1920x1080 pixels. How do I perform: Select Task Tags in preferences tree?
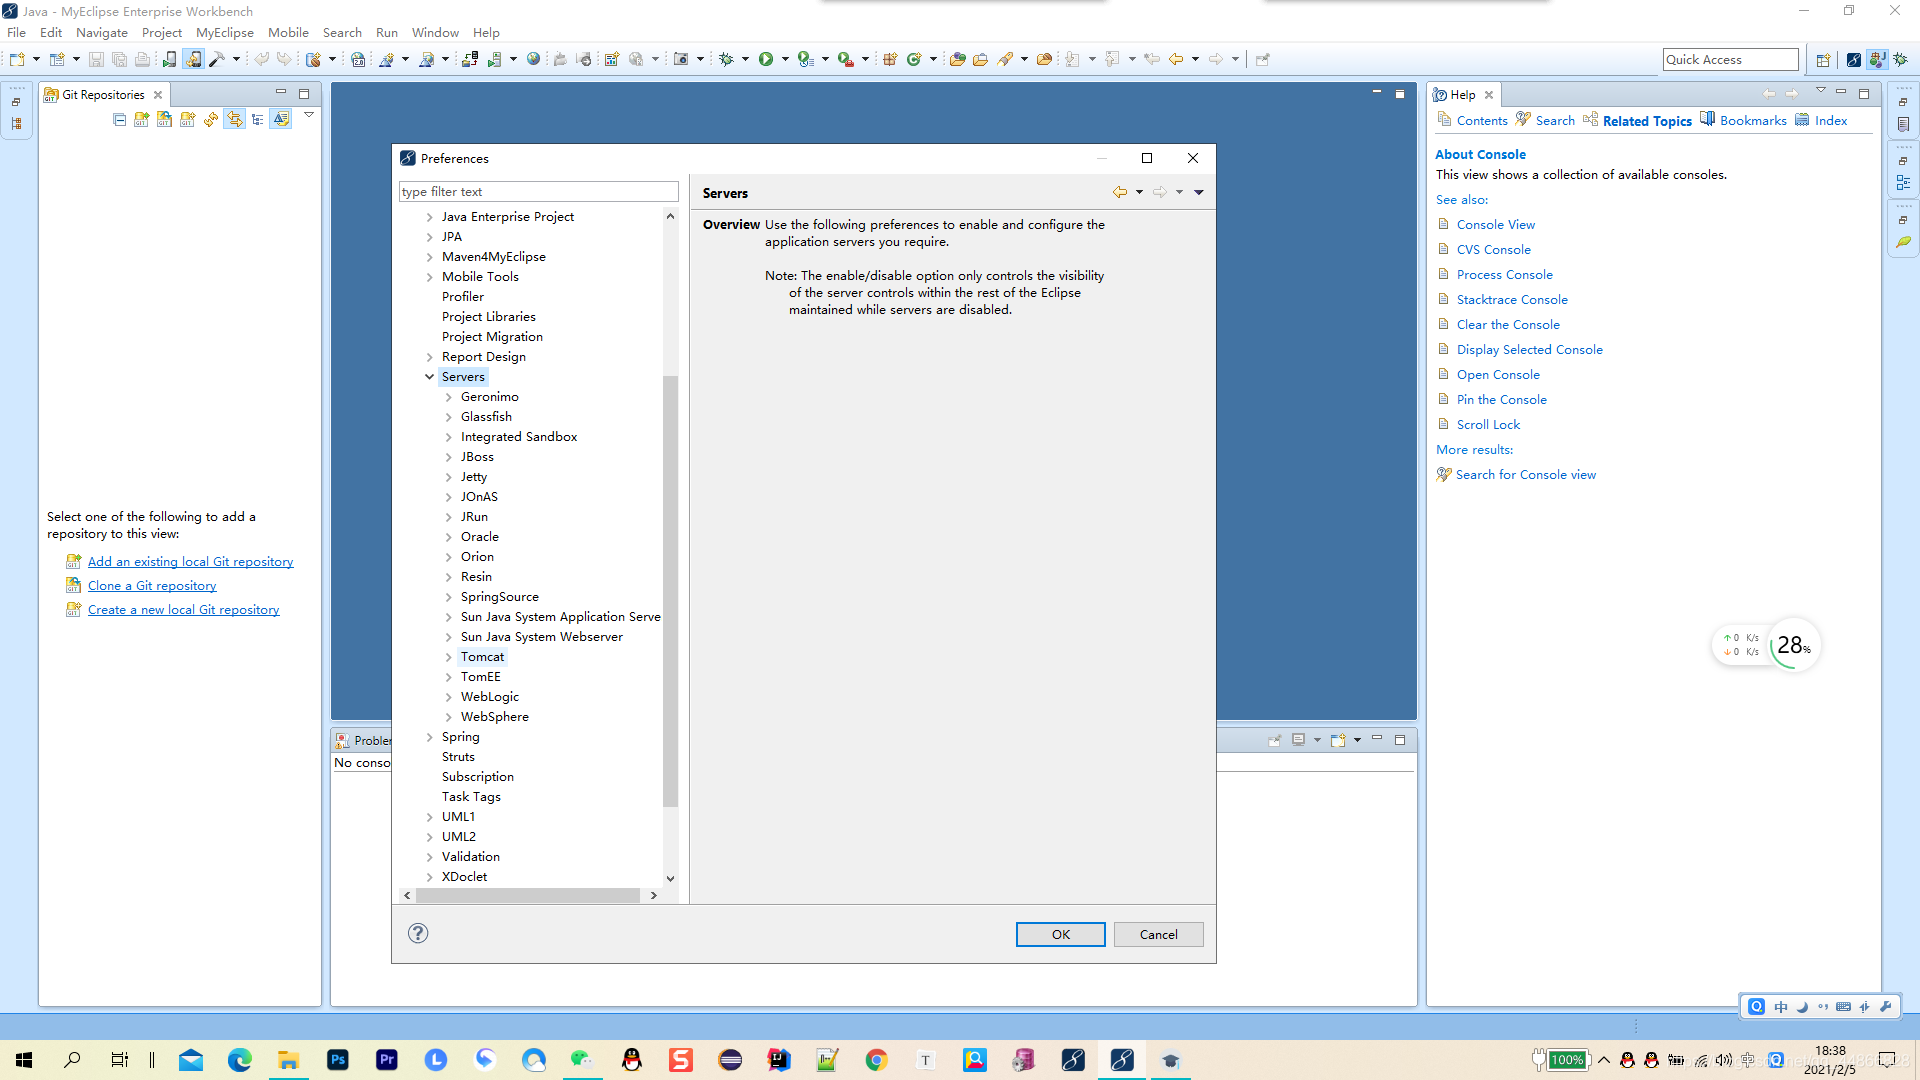click(471, 797)
